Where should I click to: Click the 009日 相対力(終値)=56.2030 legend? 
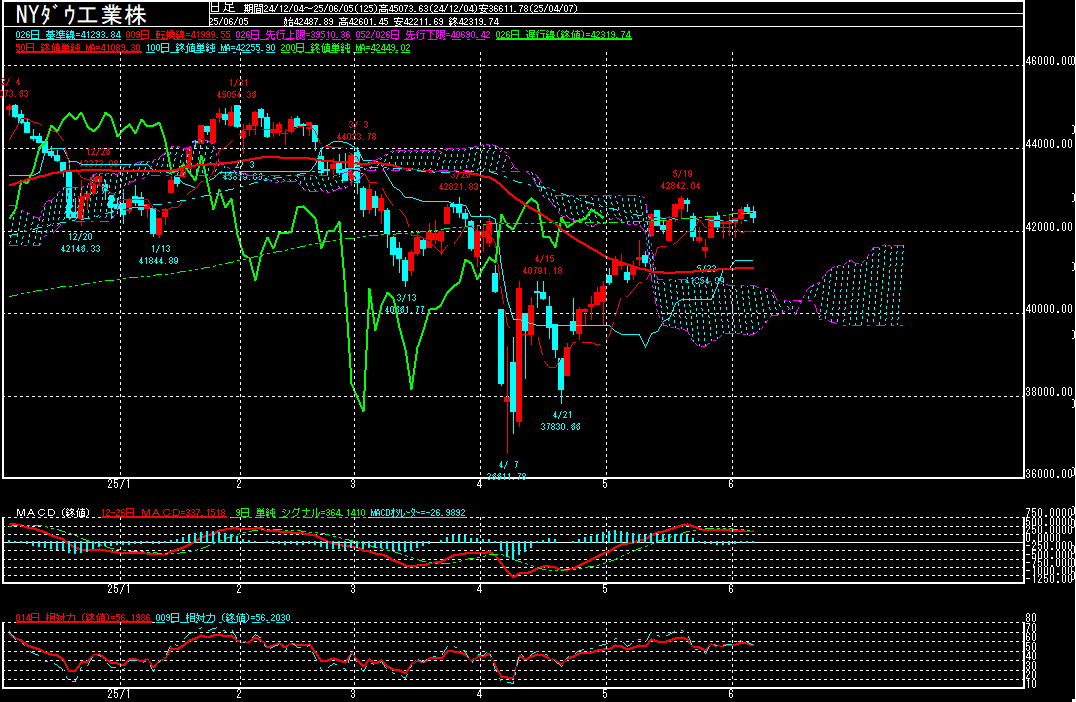[x=223, y=618]
